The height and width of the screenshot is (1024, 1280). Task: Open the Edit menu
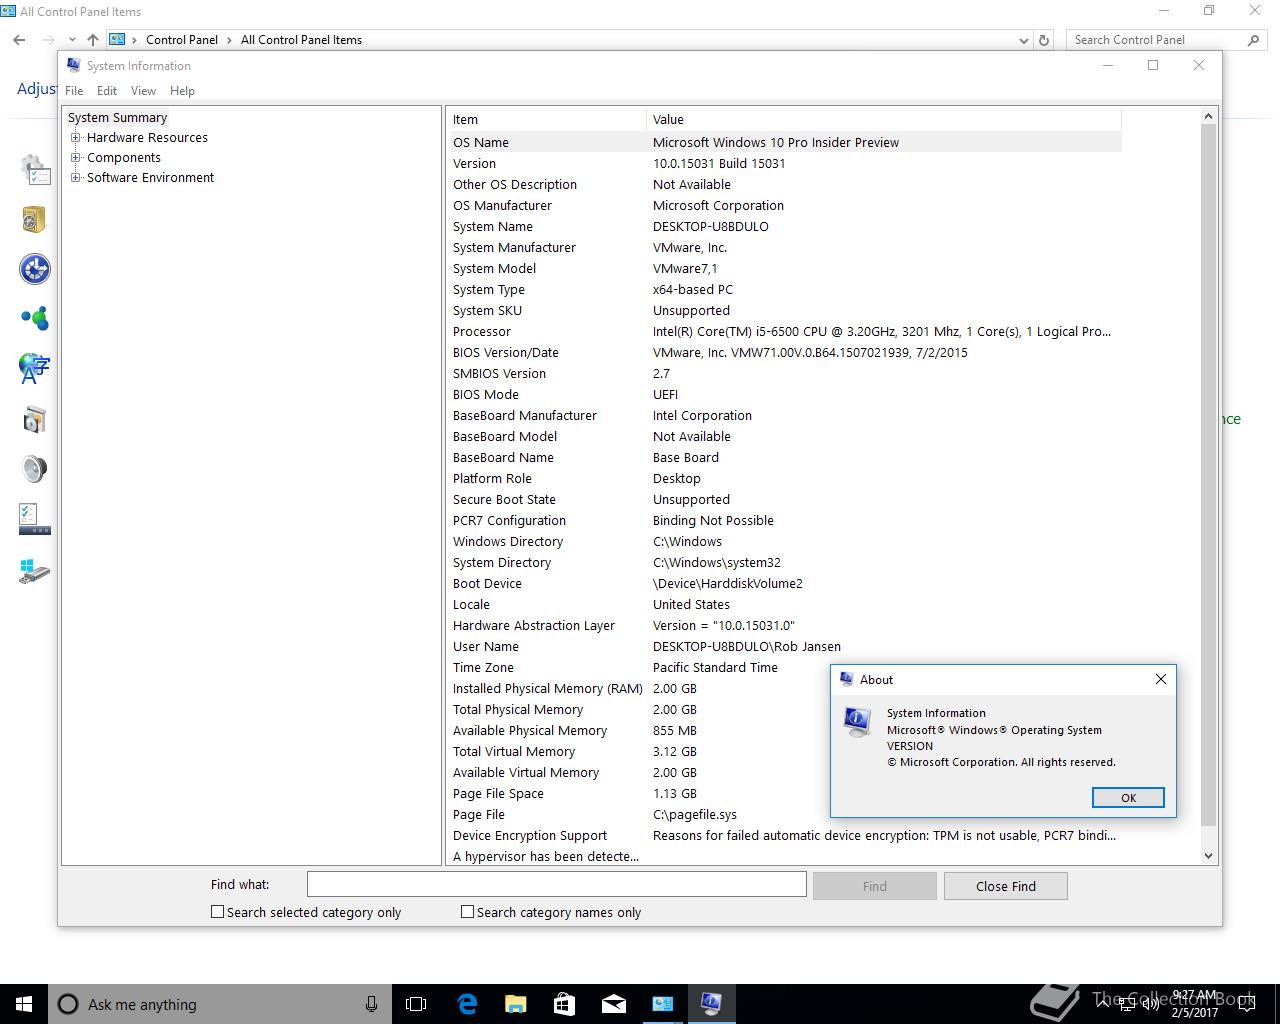[107, 90]
